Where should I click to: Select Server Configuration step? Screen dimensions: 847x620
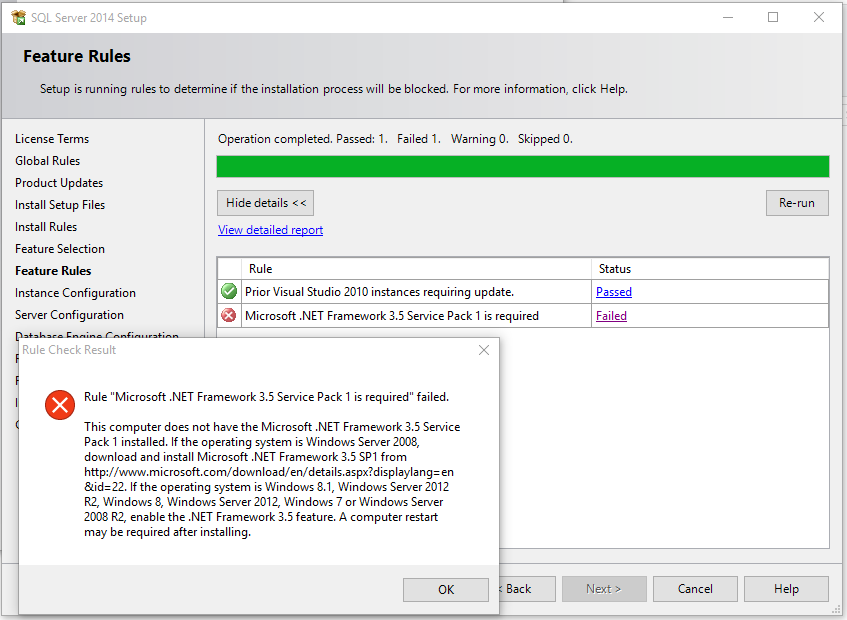pos(69,314)
